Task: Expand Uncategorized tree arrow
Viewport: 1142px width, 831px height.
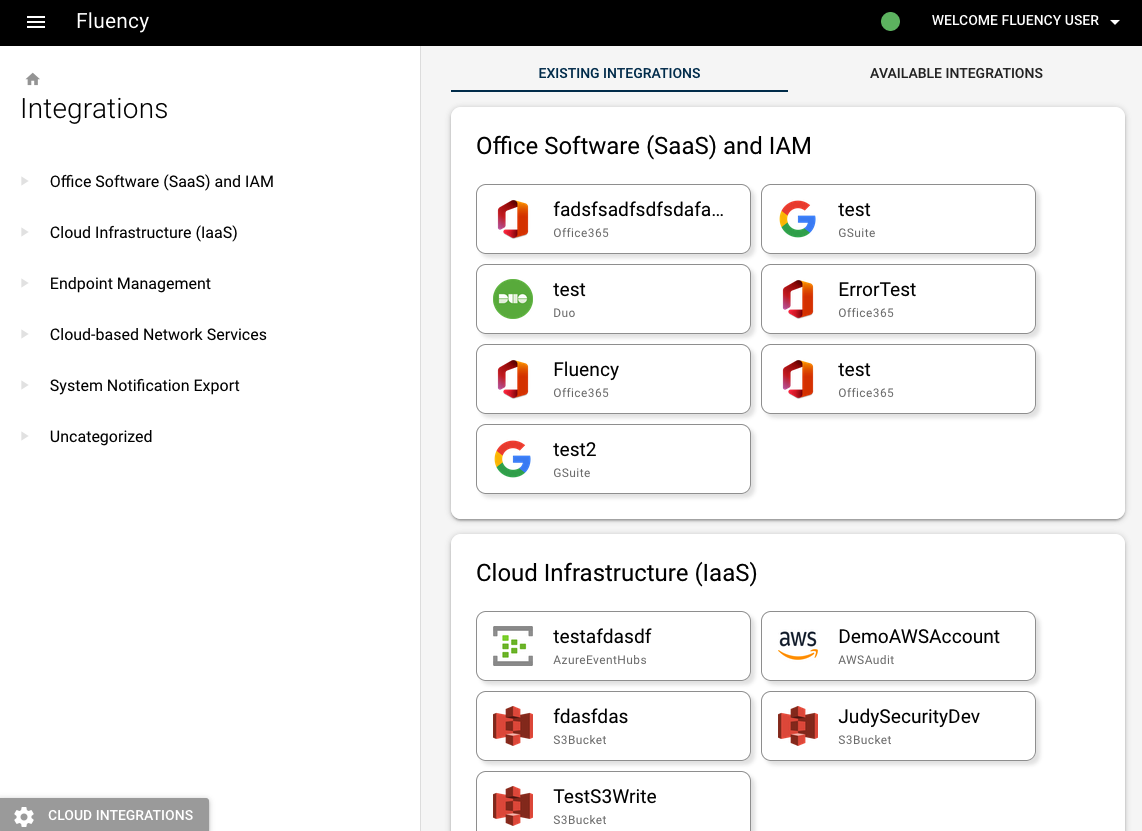Action: coord(25,436)
